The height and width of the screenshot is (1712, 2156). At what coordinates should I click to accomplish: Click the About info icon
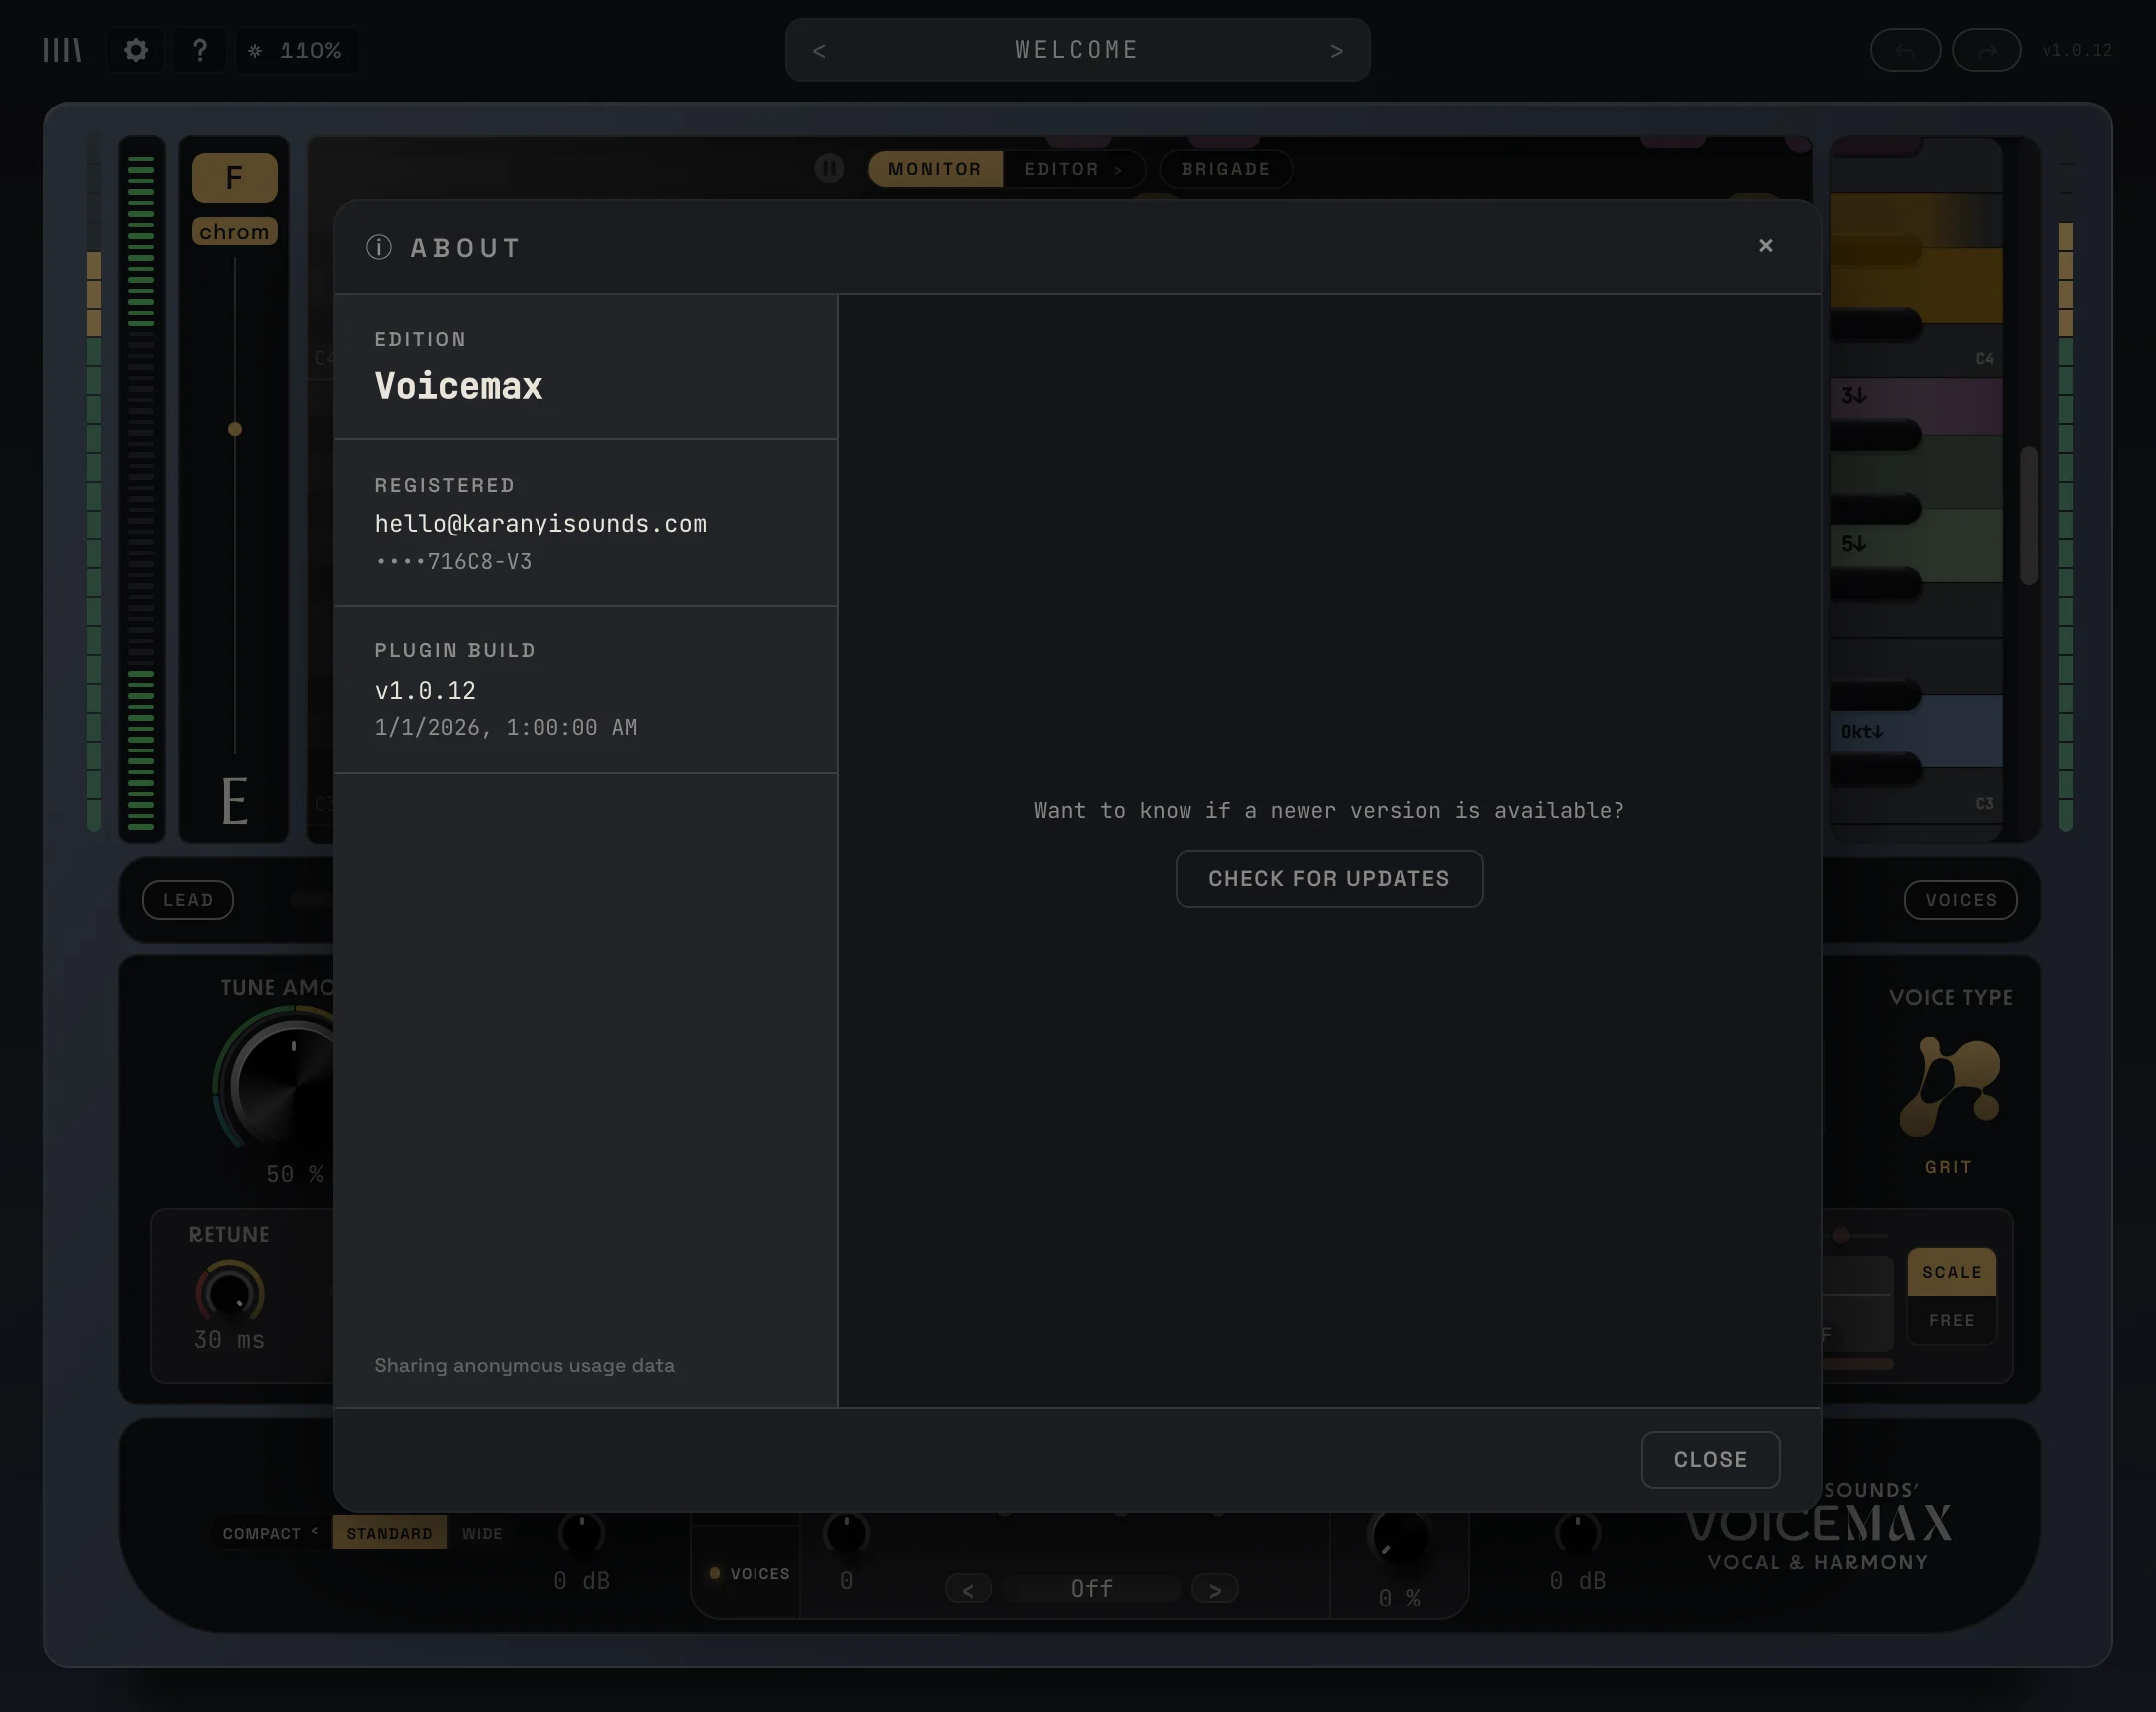[x=379, y=247]
